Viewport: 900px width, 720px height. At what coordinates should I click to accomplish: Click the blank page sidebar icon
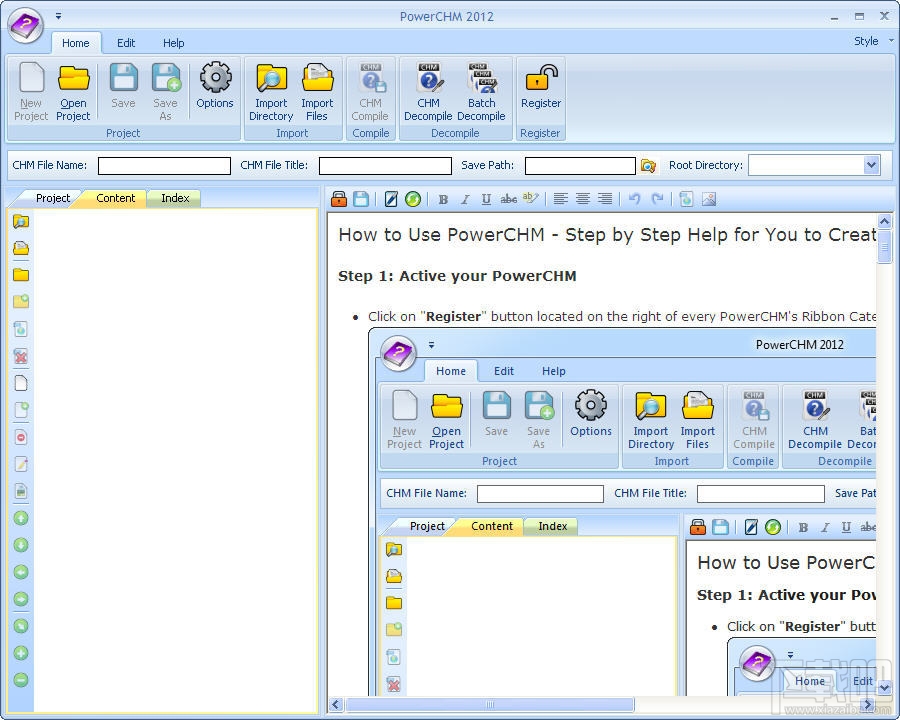21,383
